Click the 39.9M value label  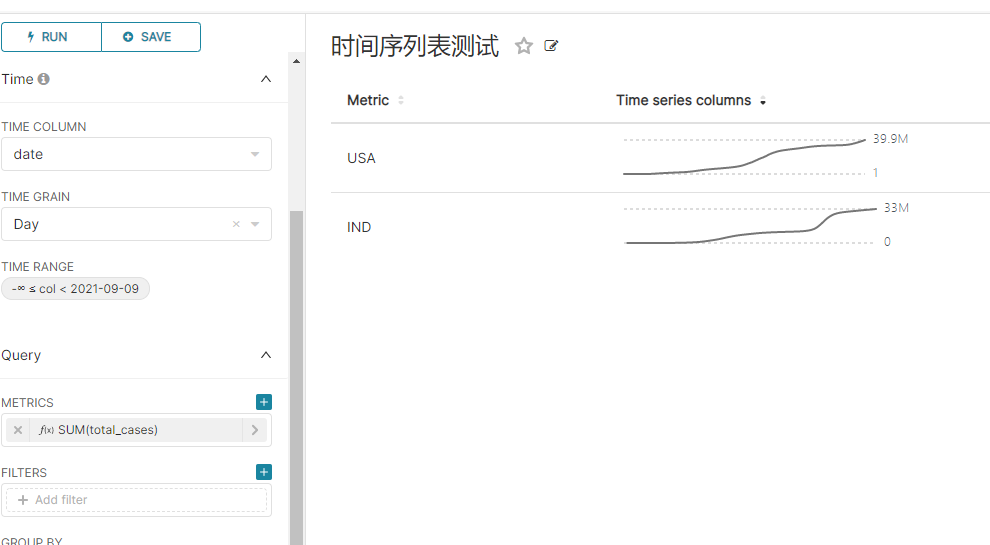[890, 139]
